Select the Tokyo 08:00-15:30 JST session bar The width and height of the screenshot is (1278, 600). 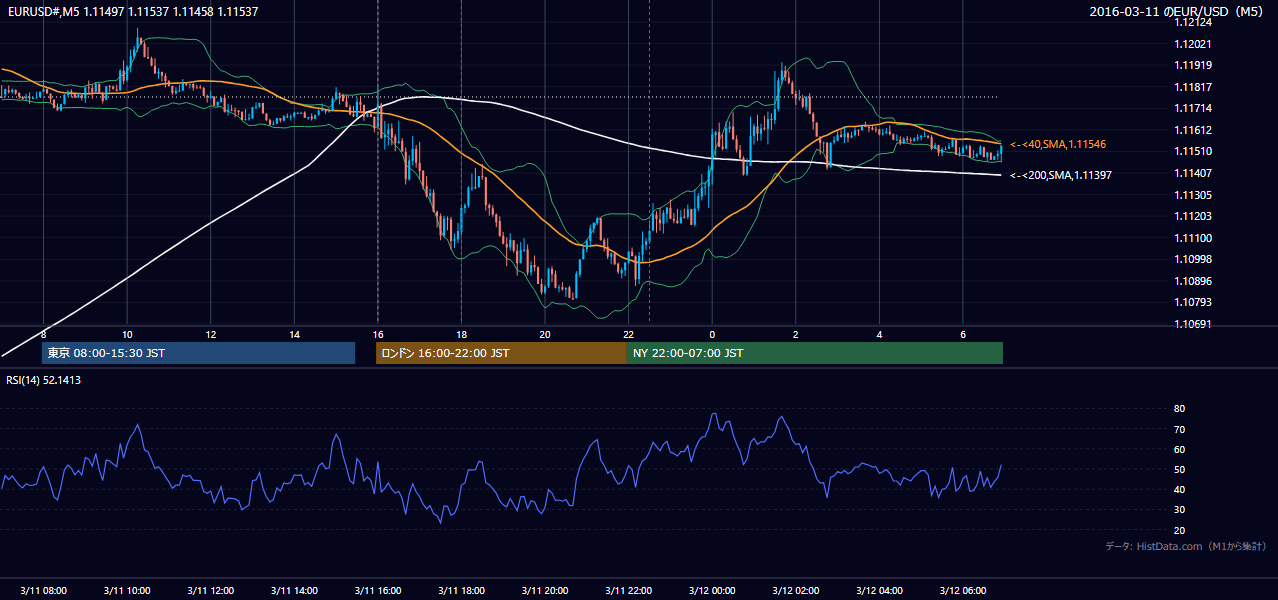click(x=198, y=353)
